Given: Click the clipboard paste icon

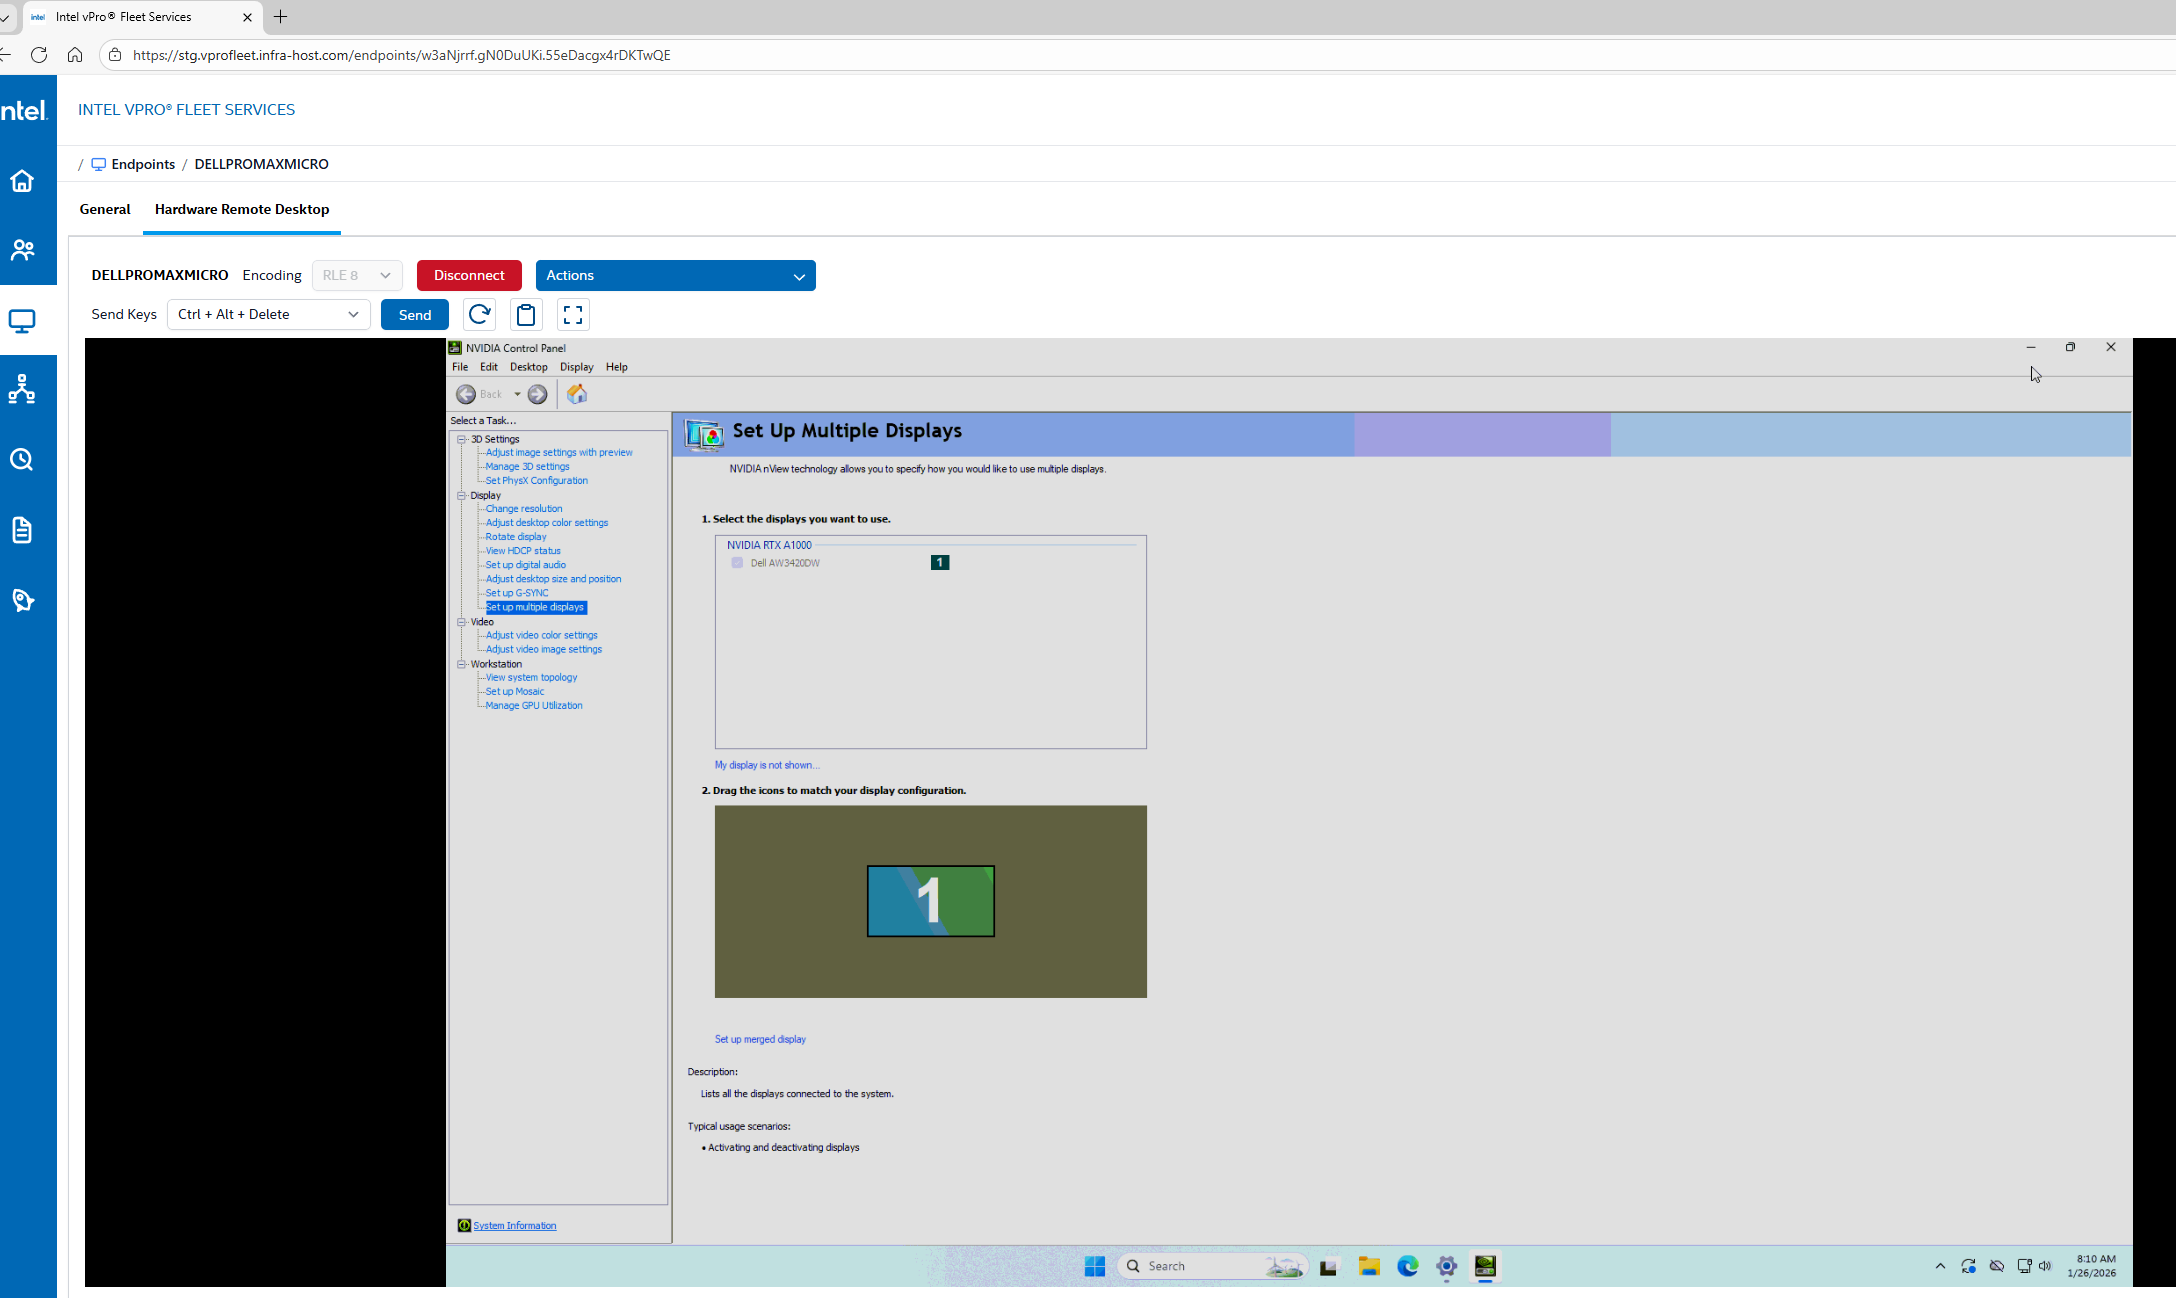Looking at the screenshot, I should coord(526,315).
